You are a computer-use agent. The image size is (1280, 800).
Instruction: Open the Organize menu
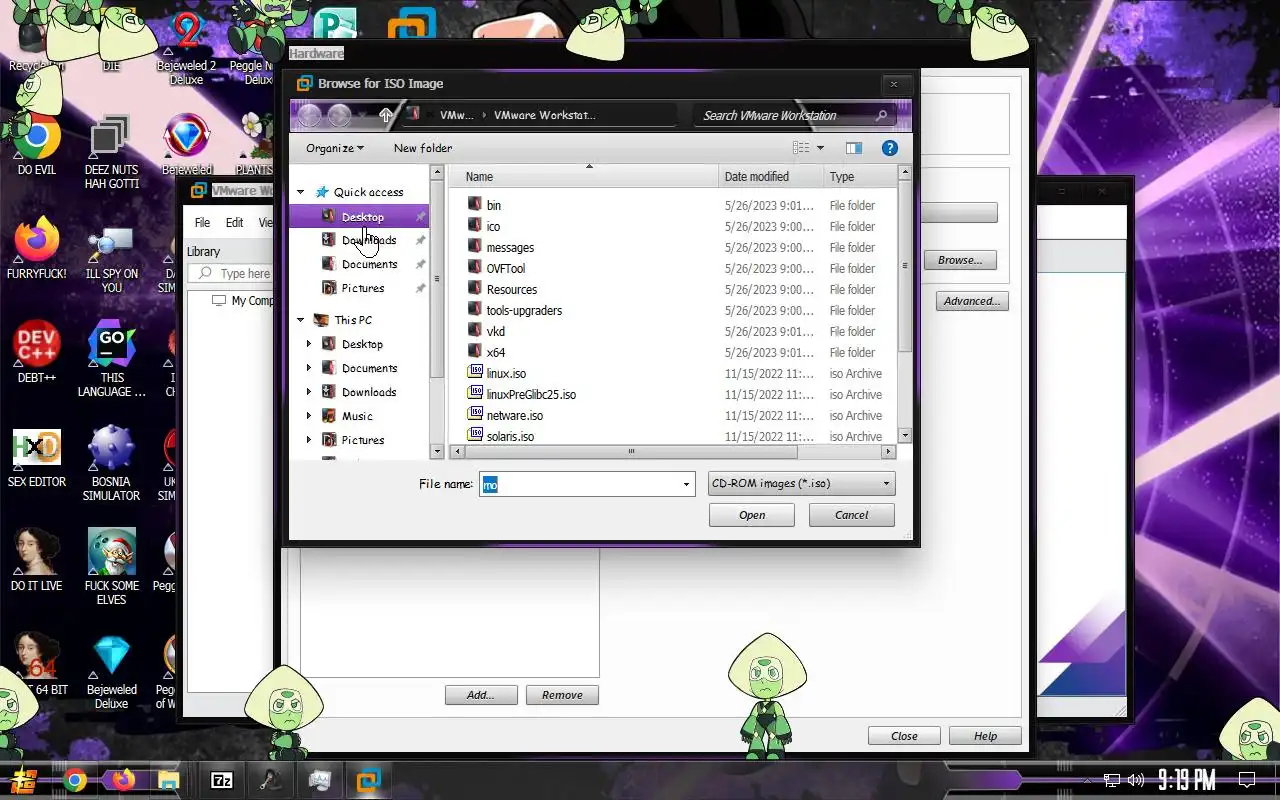click(335, 148)
